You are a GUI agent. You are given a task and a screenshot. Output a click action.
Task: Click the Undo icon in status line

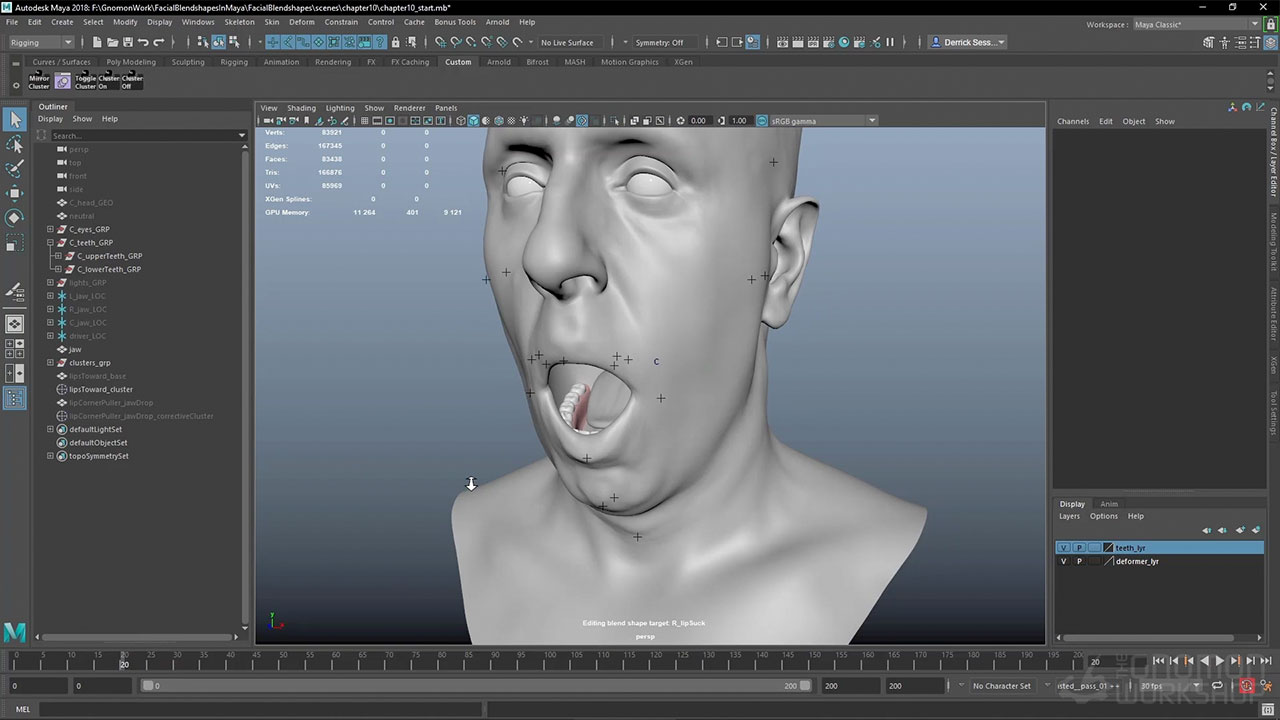pos(143,42)
